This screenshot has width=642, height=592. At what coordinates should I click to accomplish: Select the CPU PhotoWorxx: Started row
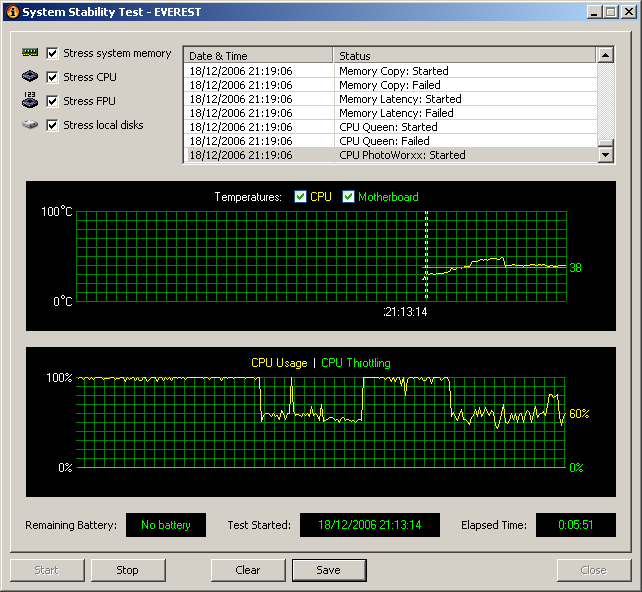point(390,155)
